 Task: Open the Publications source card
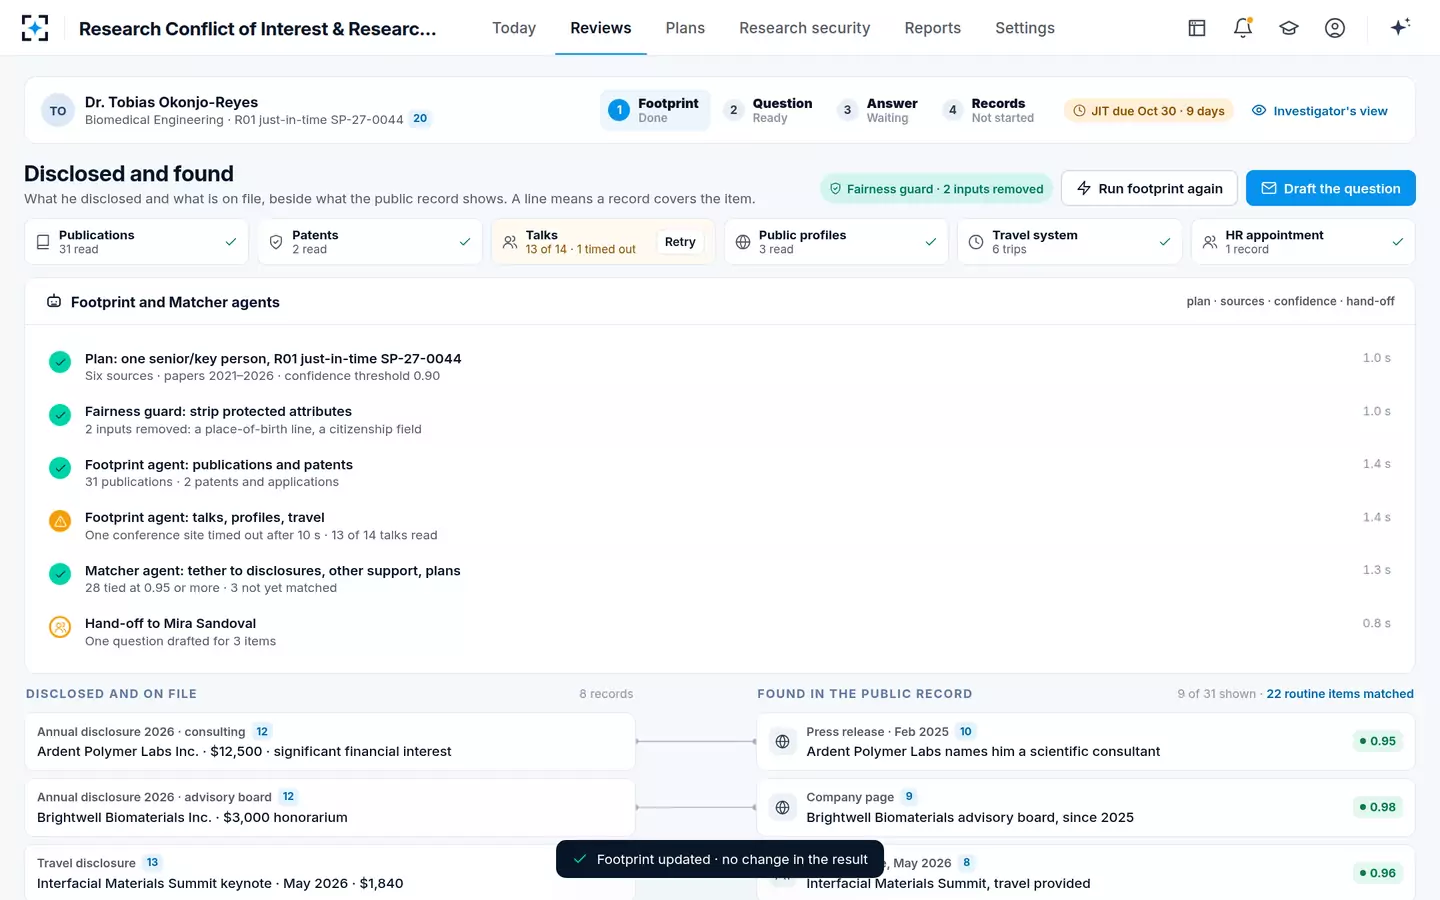pyautogui.click(x=136, y=242)
